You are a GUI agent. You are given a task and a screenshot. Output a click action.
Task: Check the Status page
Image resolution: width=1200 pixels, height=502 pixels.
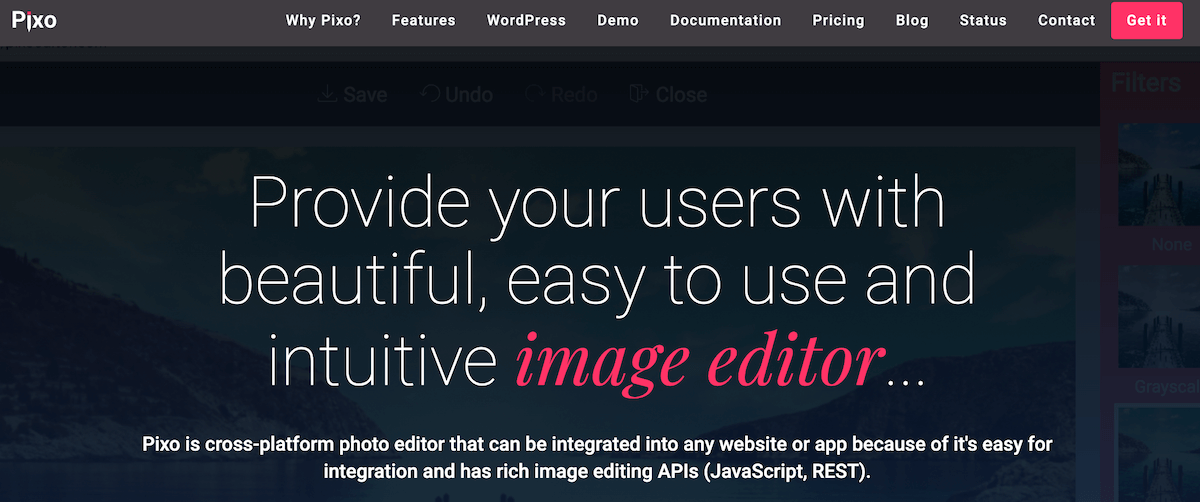click(983, 20)
